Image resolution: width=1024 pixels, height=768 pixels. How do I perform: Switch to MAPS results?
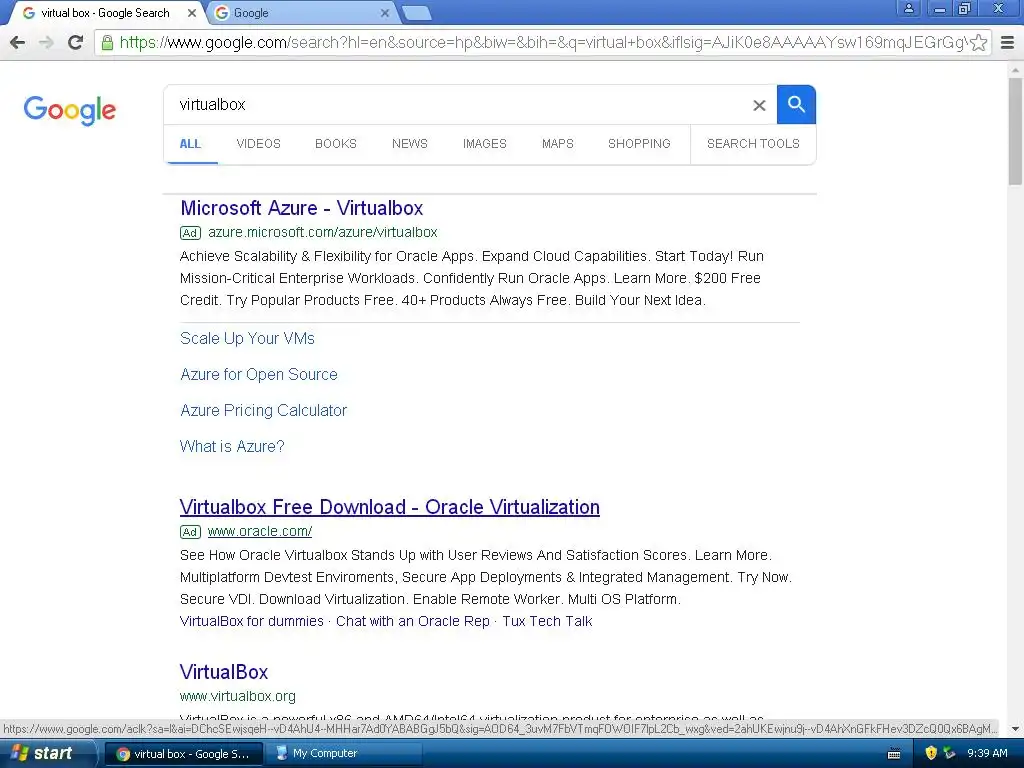coord(558,144)
